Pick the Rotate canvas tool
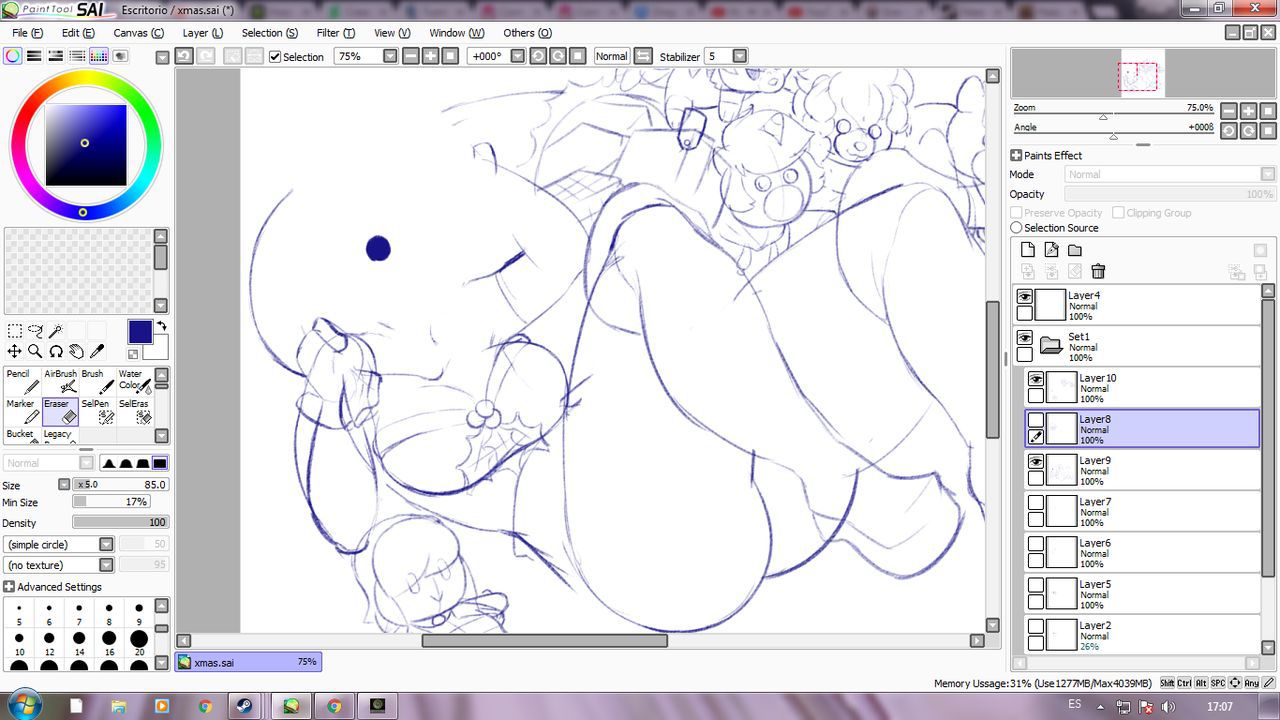1280x720 pixels. pyautogui.click(x=56, y=351)
